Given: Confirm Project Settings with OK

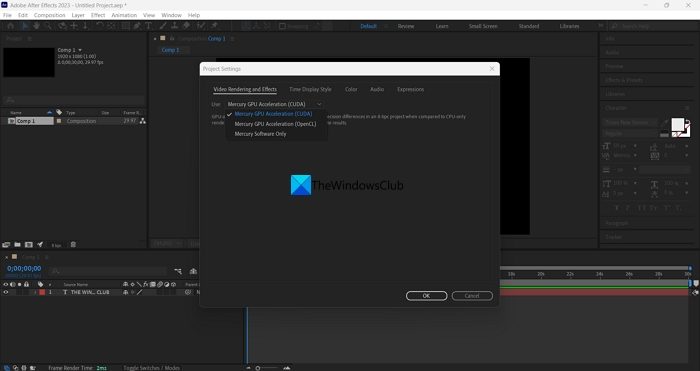Looking at the screenshot, I should [426, 296].
